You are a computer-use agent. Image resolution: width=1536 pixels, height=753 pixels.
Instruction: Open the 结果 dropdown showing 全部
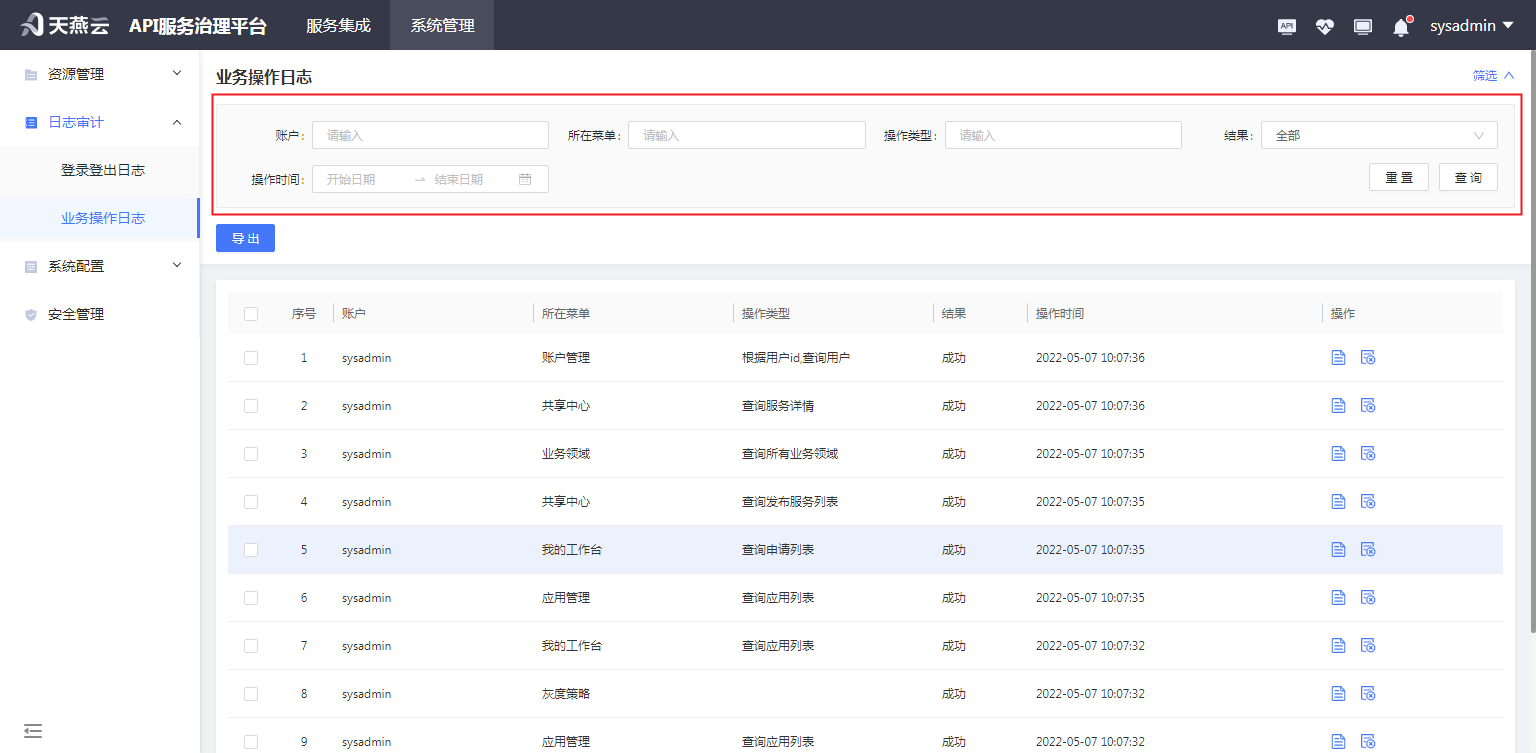[1379, 134]
